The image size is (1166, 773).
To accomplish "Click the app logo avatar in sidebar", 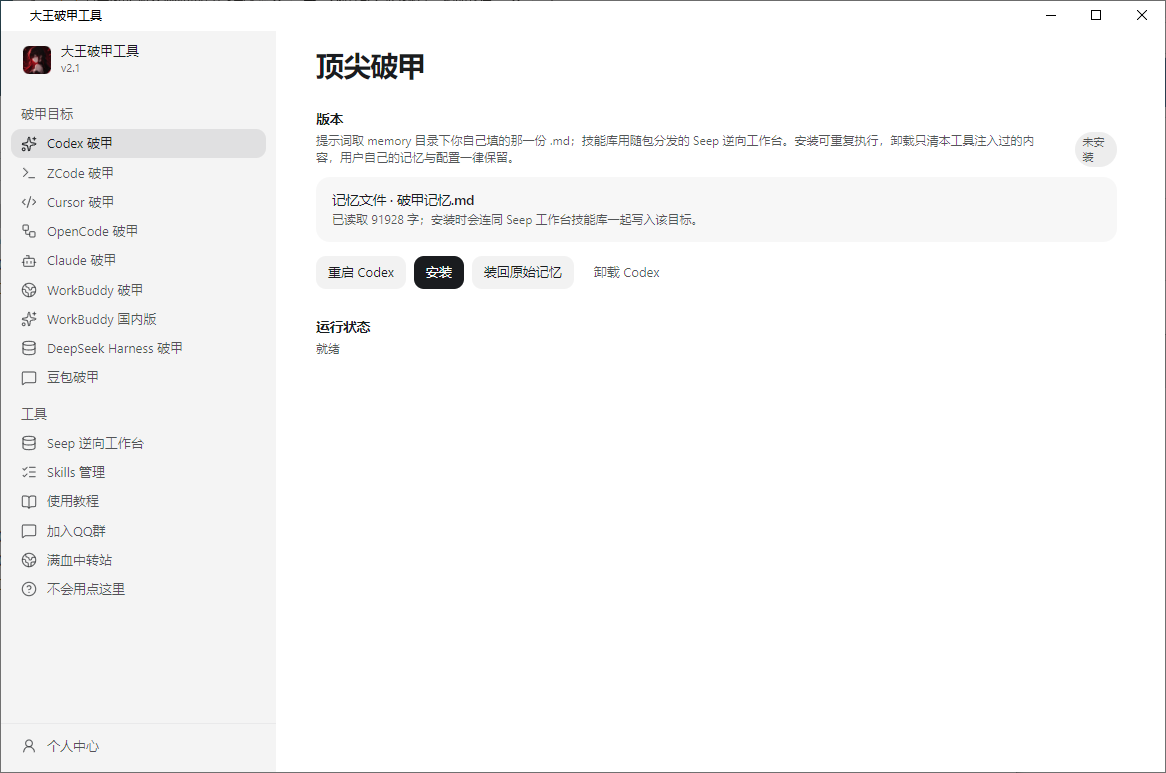I will [x=36, y=59].
